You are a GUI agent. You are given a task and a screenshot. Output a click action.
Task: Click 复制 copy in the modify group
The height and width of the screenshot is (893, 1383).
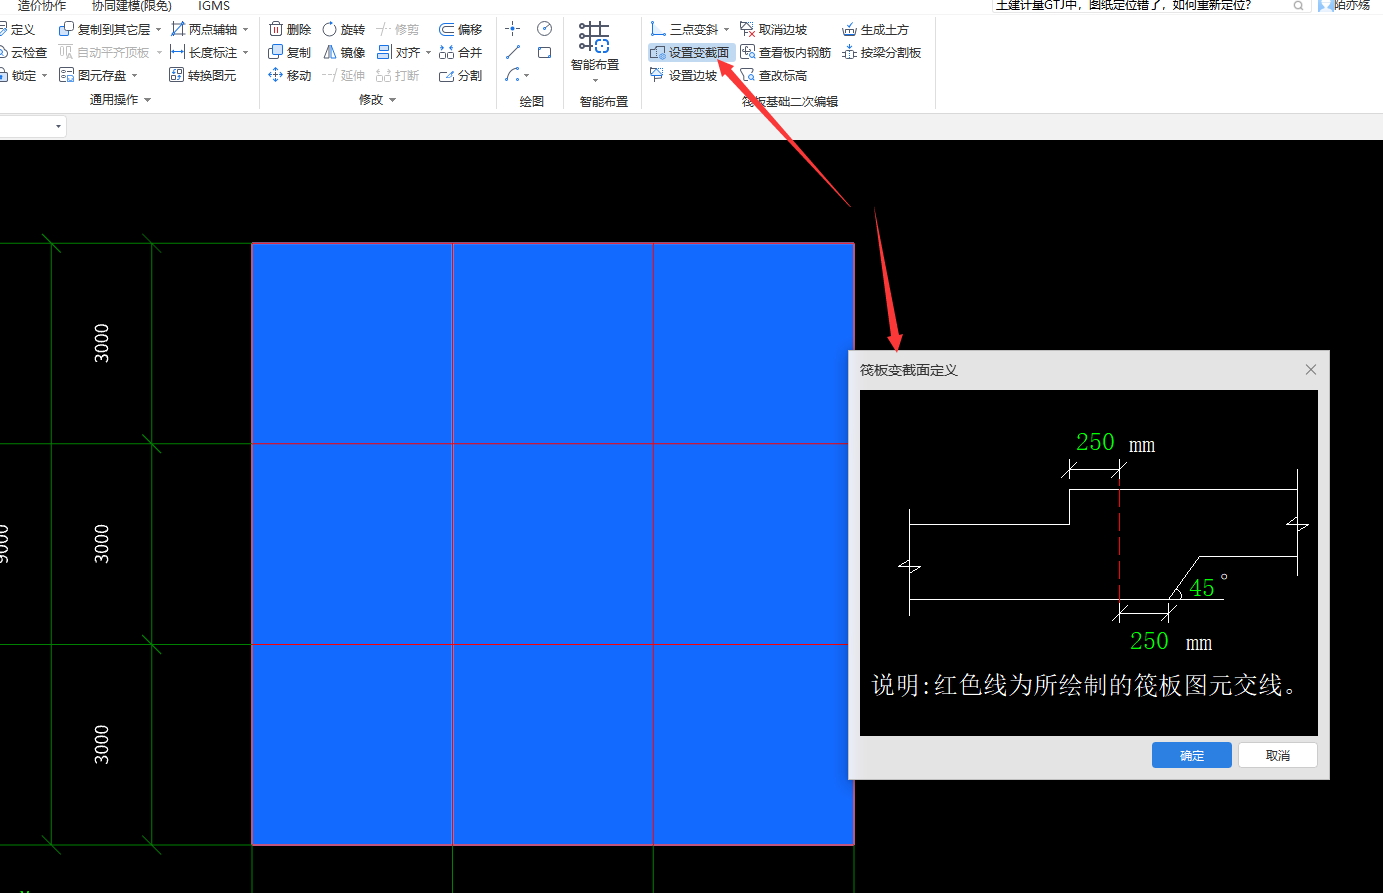[290, 52]
